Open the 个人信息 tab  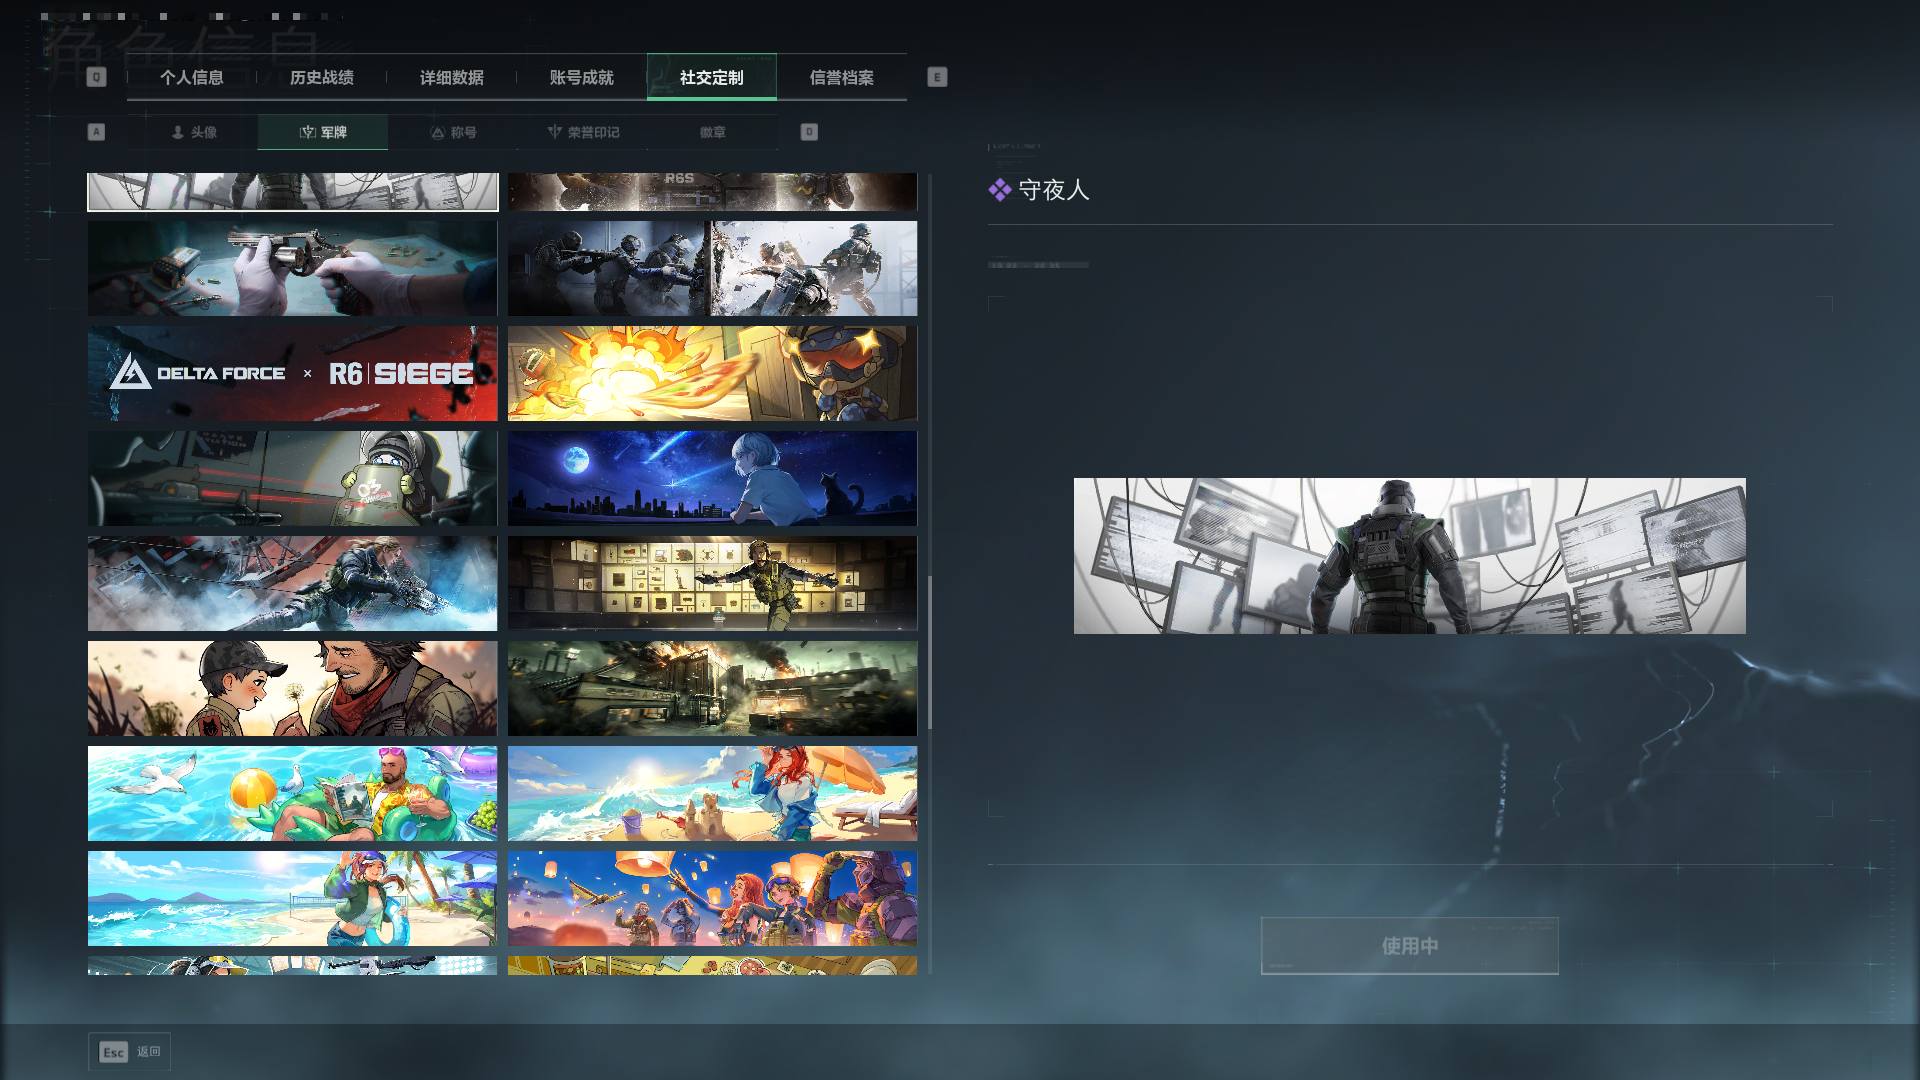(192, 77)
